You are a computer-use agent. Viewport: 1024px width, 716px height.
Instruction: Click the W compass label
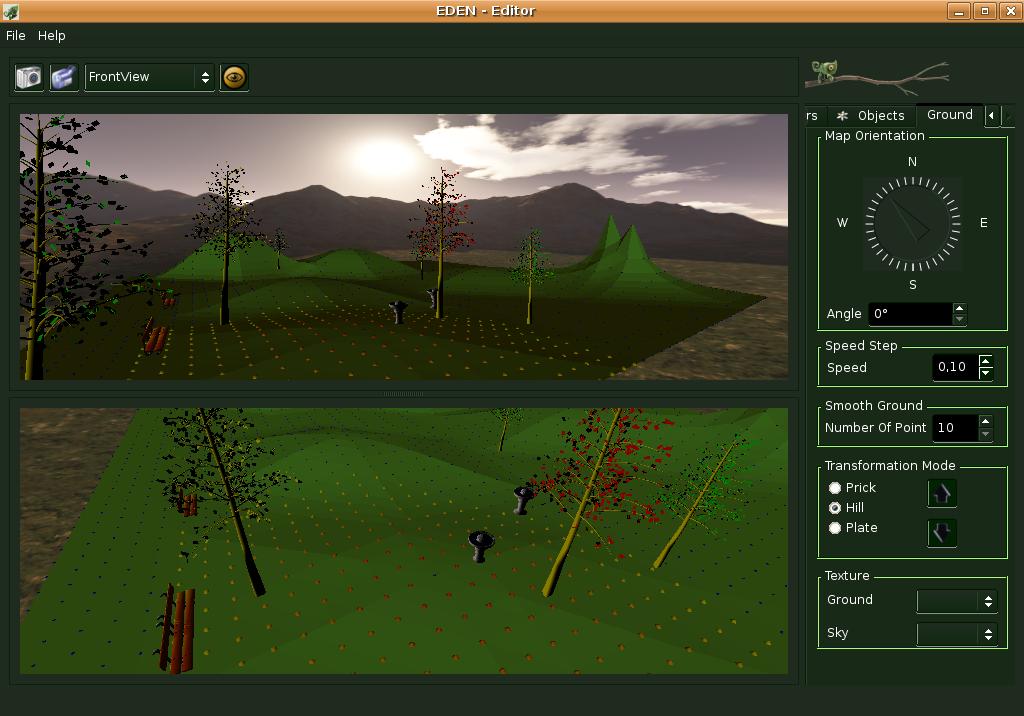842,223
